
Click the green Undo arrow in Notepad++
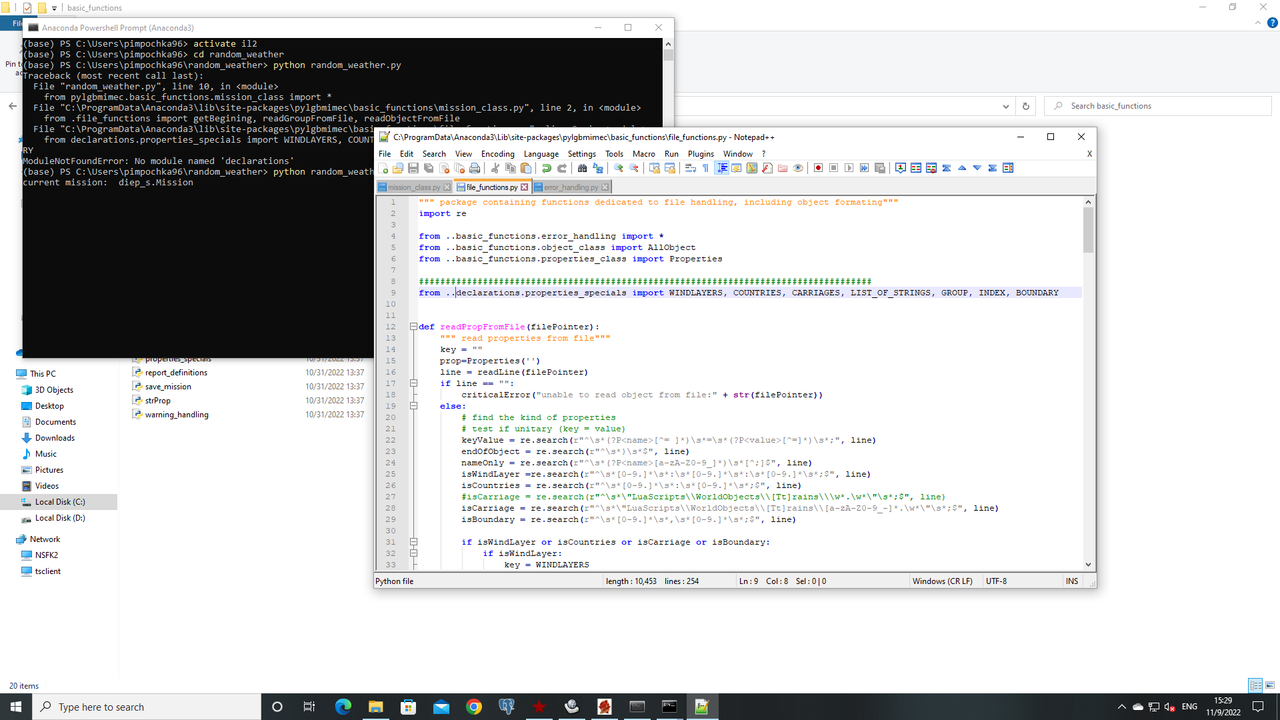coord(546,168)
